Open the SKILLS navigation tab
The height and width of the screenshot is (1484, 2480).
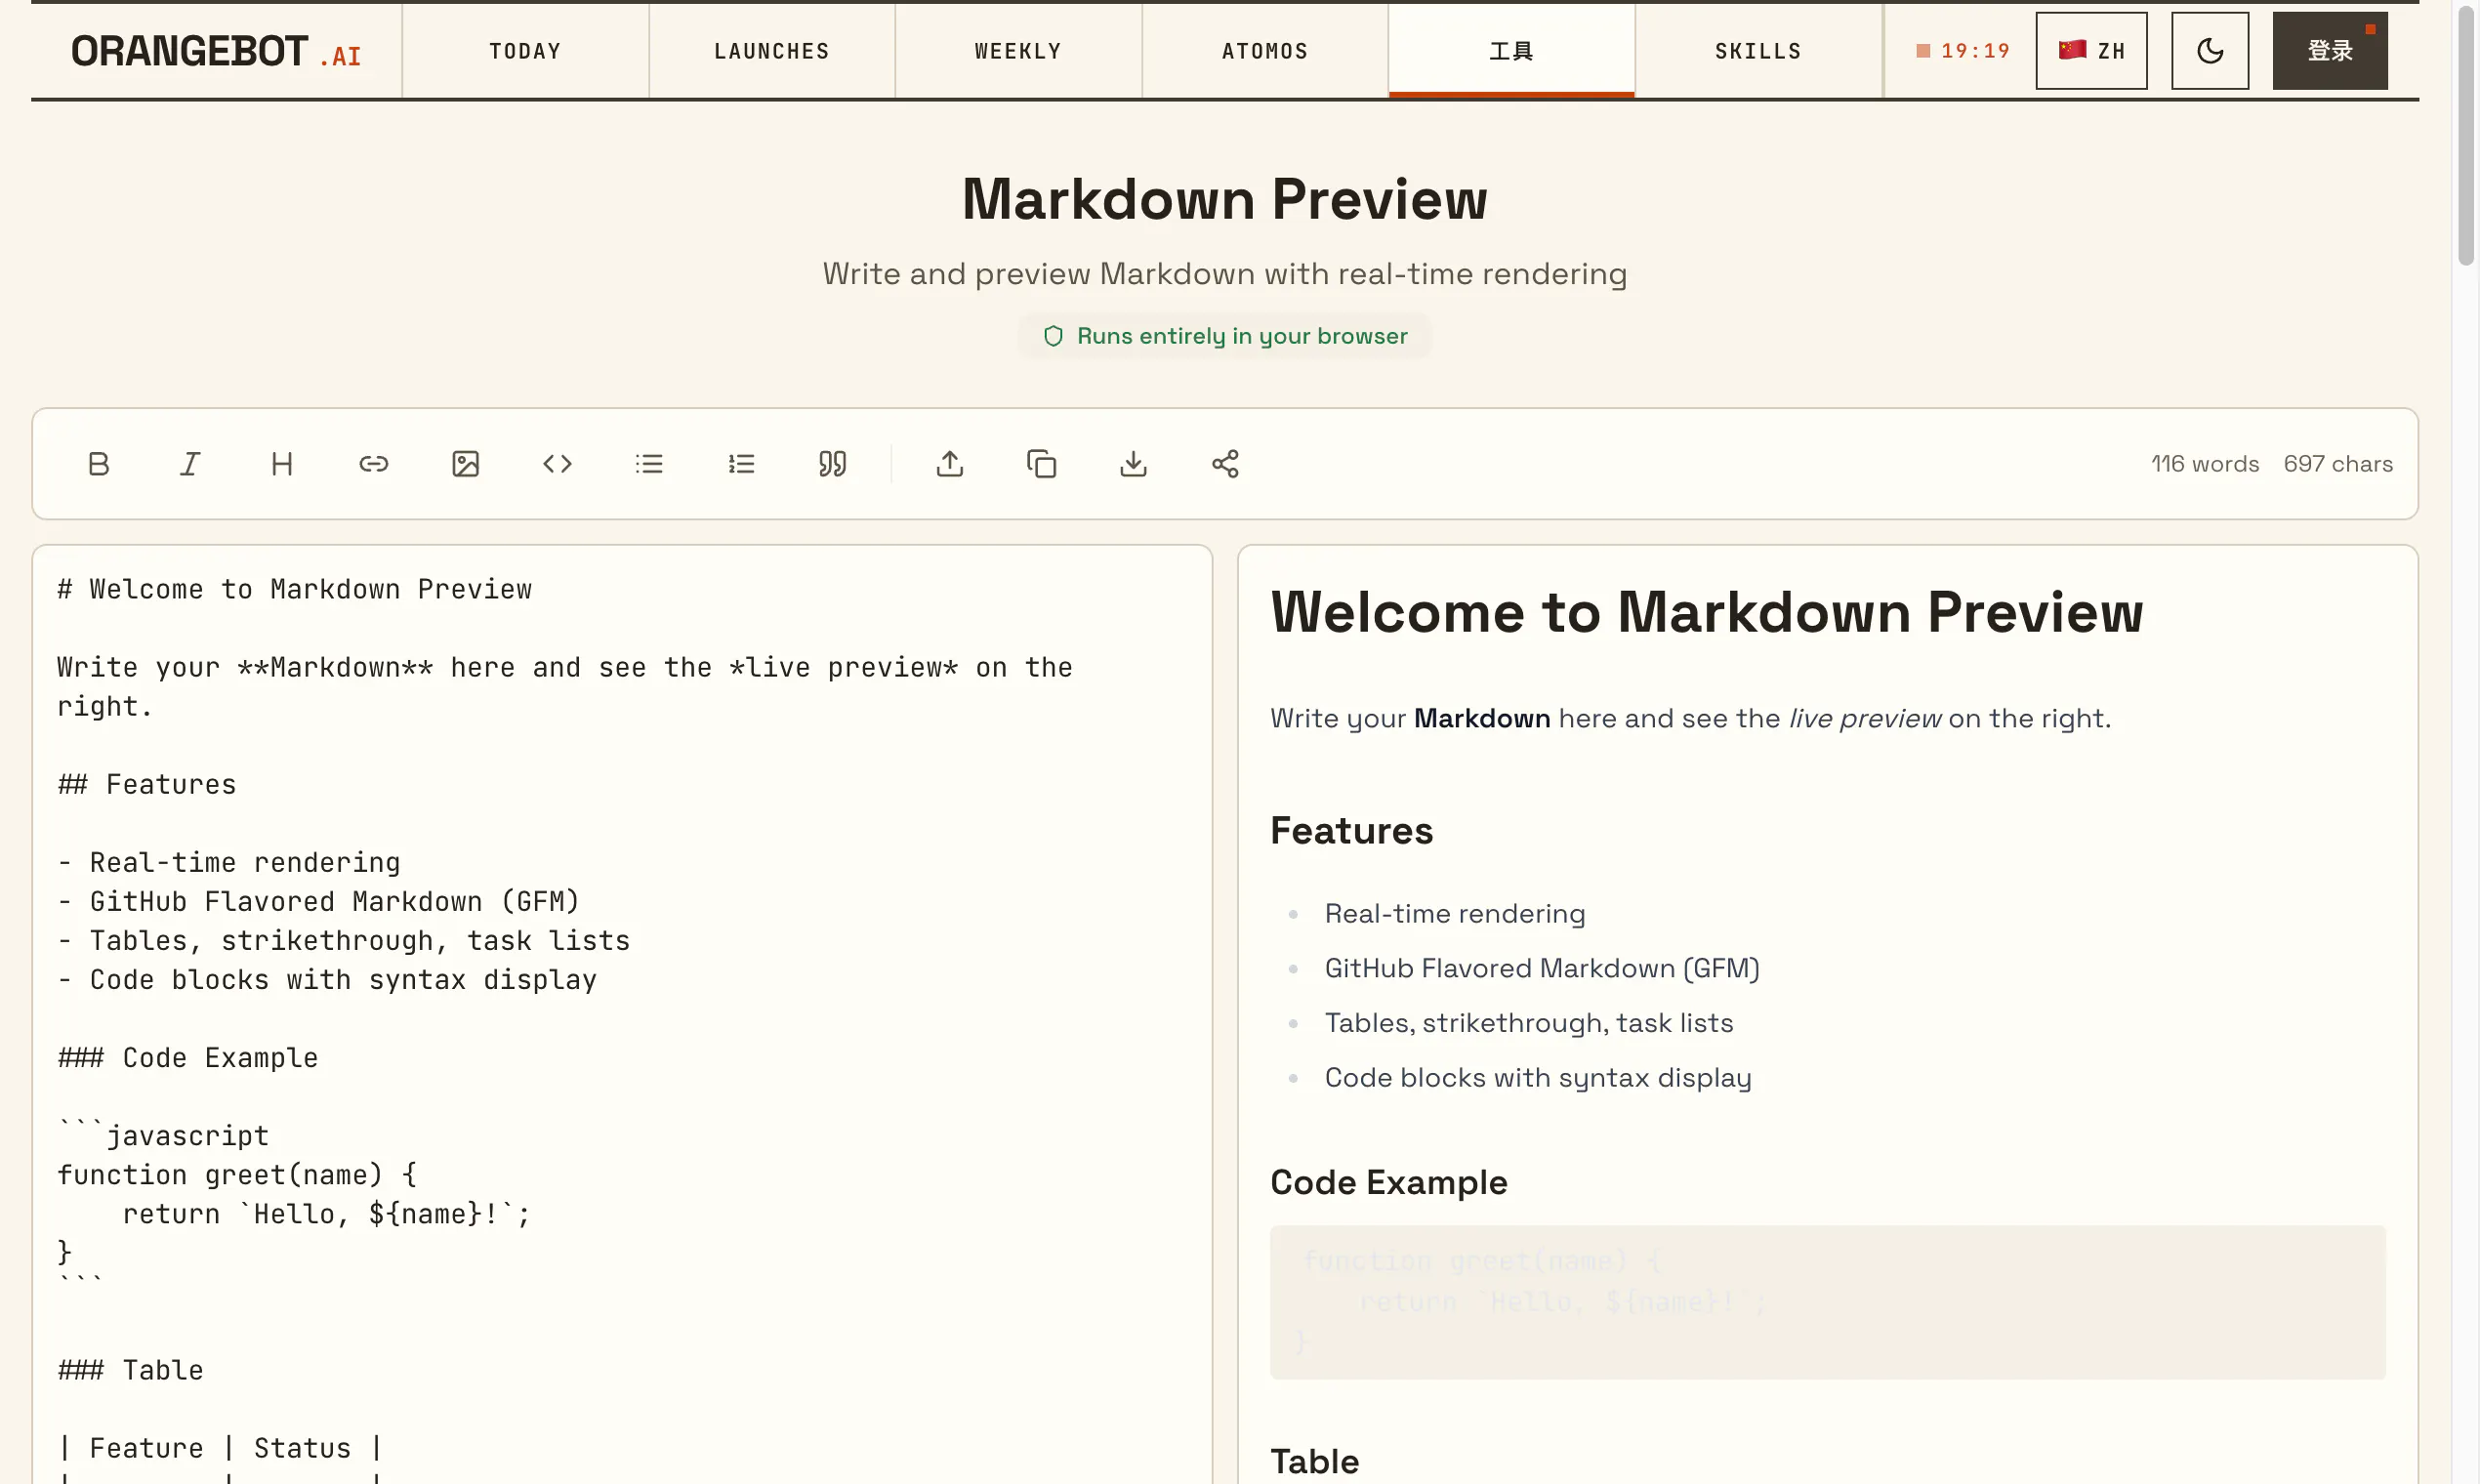[x=1758, y=51]
